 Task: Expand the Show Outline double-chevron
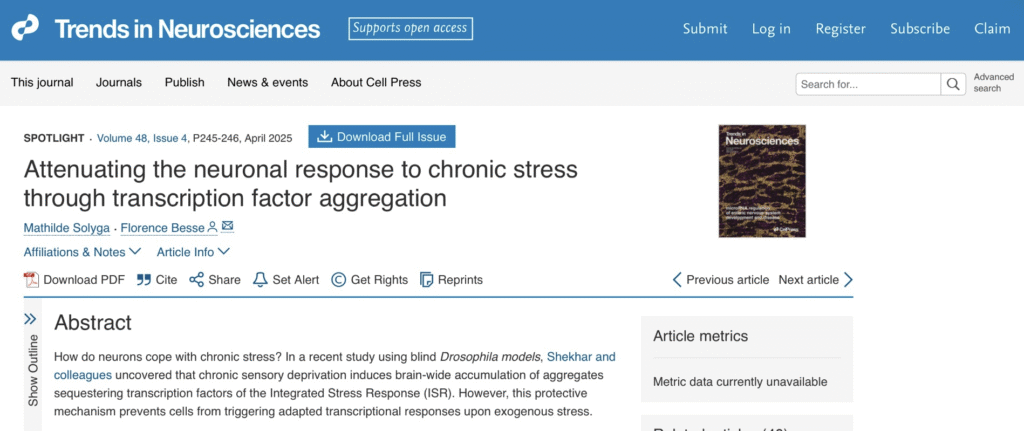tap(30, 319)
